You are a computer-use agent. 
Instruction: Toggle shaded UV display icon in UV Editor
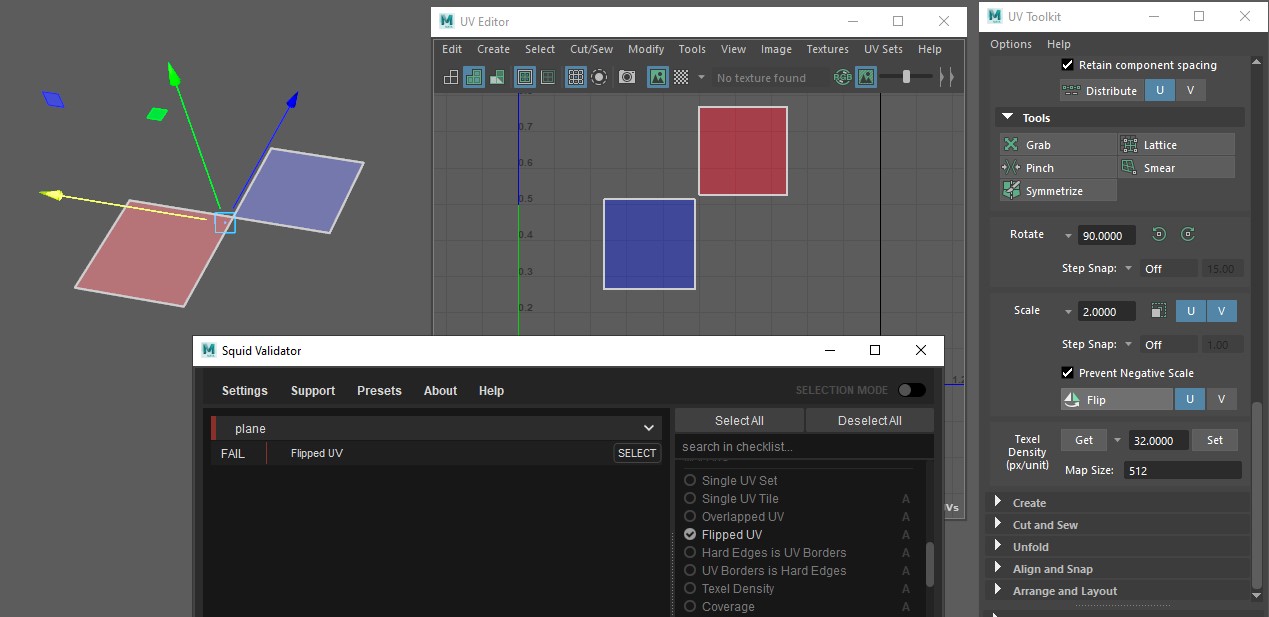[474, 77]
